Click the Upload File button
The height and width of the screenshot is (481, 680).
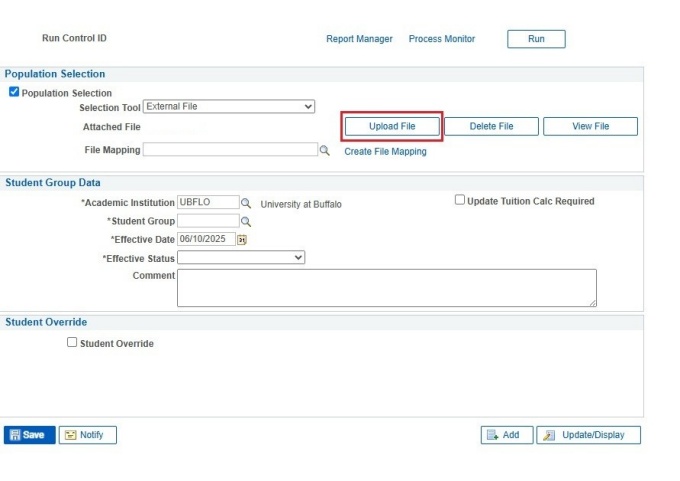click(392, 127)
